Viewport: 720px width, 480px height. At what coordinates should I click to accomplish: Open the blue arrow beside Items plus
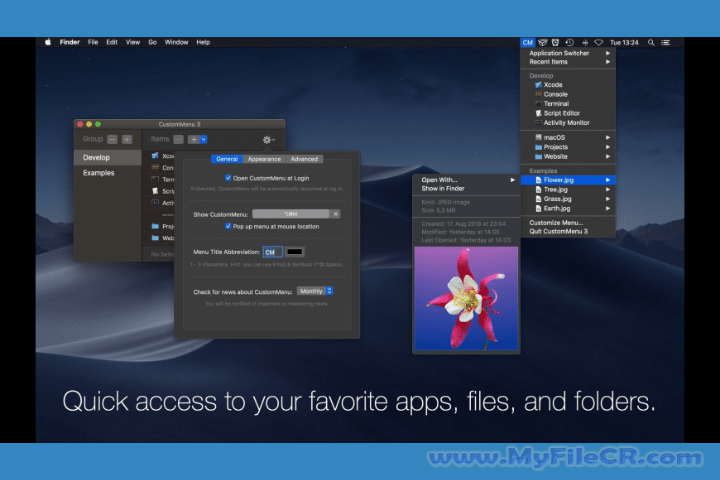203,139
